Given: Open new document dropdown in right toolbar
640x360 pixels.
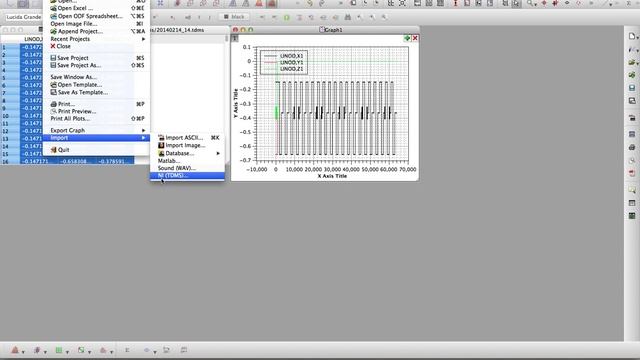Looking at the screenshot, I should tap(633, 37).
